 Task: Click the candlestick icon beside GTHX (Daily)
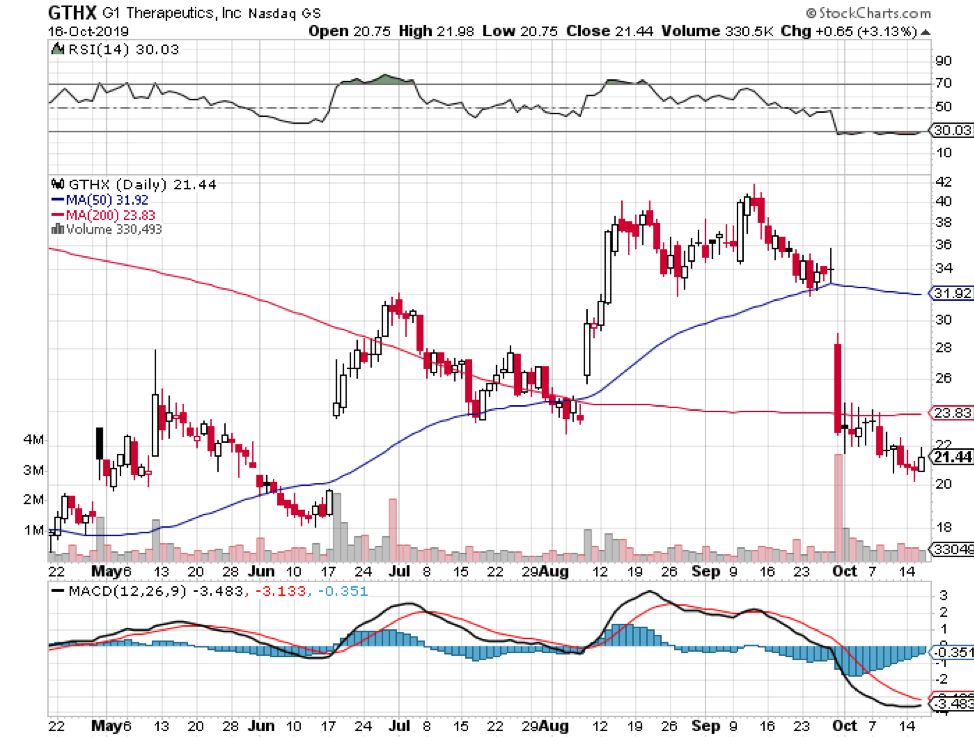(x=58, y=184)
